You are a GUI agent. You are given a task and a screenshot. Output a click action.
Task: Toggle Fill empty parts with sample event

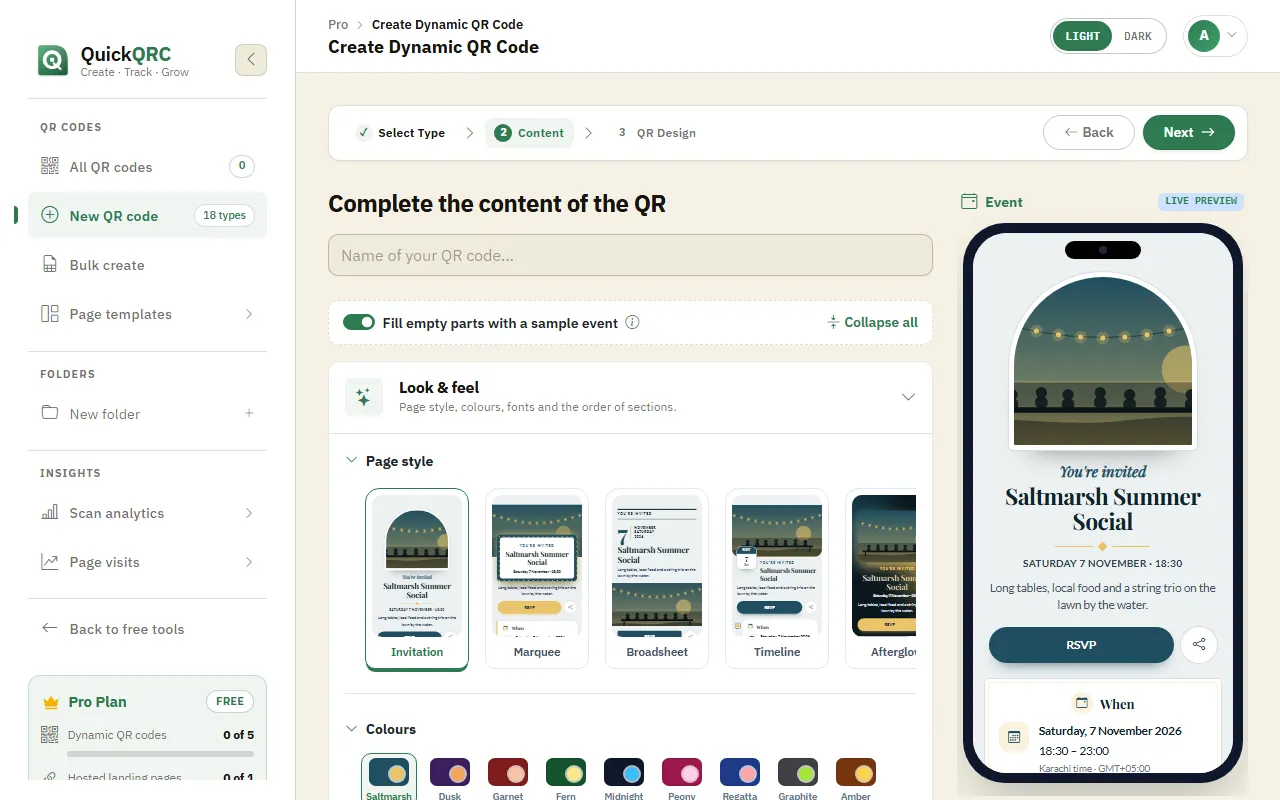[359, 322]
